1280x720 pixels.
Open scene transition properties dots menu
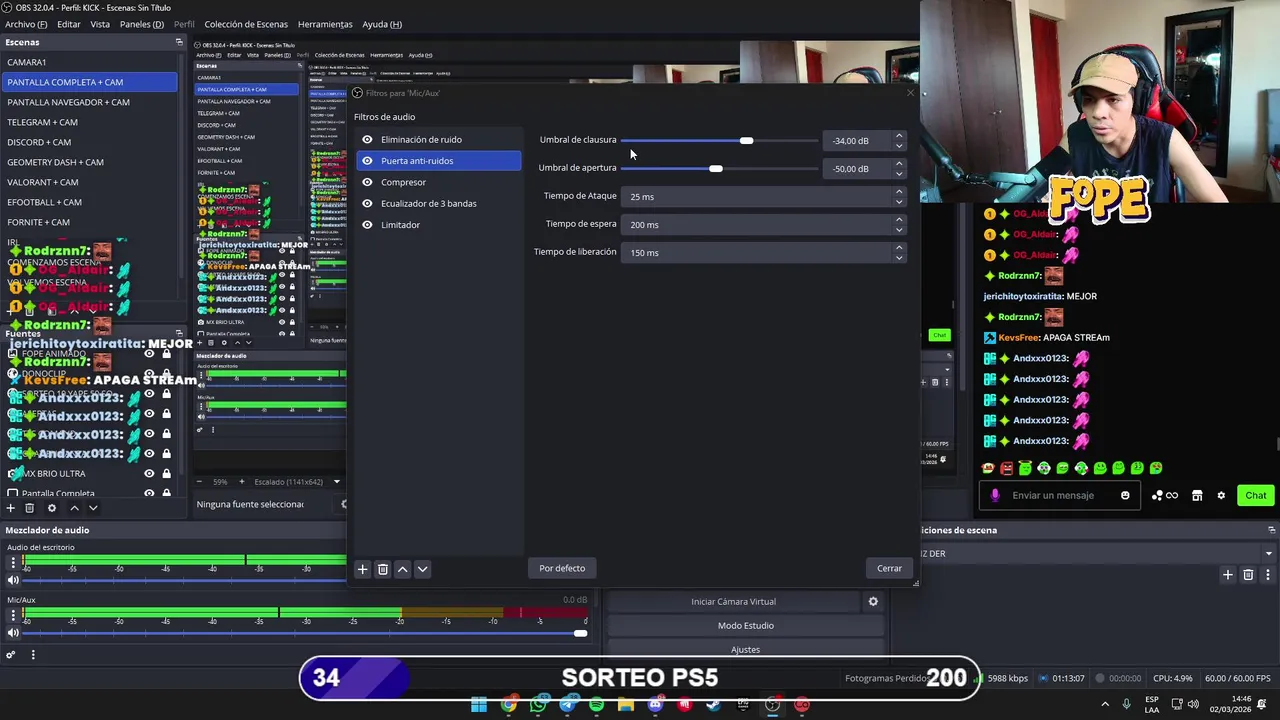[1268, 575]
